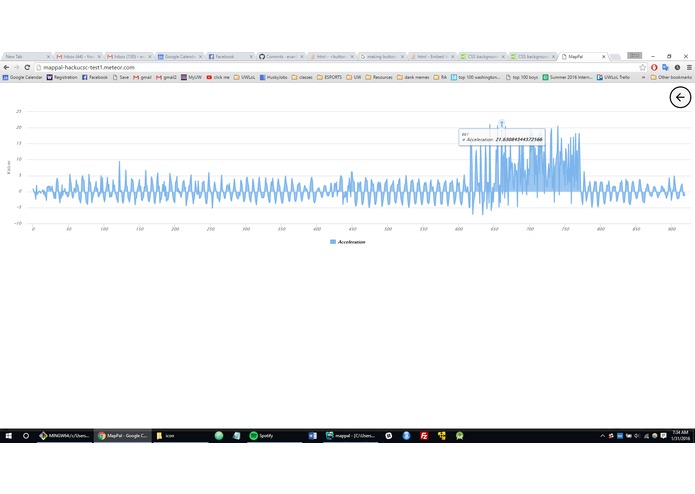The width and height of the screenshot is (695, 494).
Task: Switch to the 'html - Embed' tab
Action: [x=432, y=57]
